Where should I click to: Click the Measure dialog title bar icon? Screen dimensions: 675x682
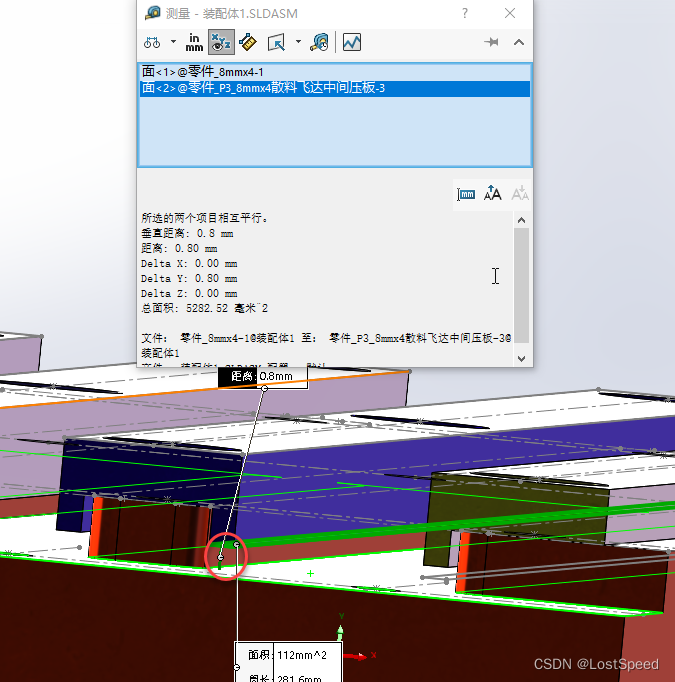pyautogui.click(x=153, y=13)
